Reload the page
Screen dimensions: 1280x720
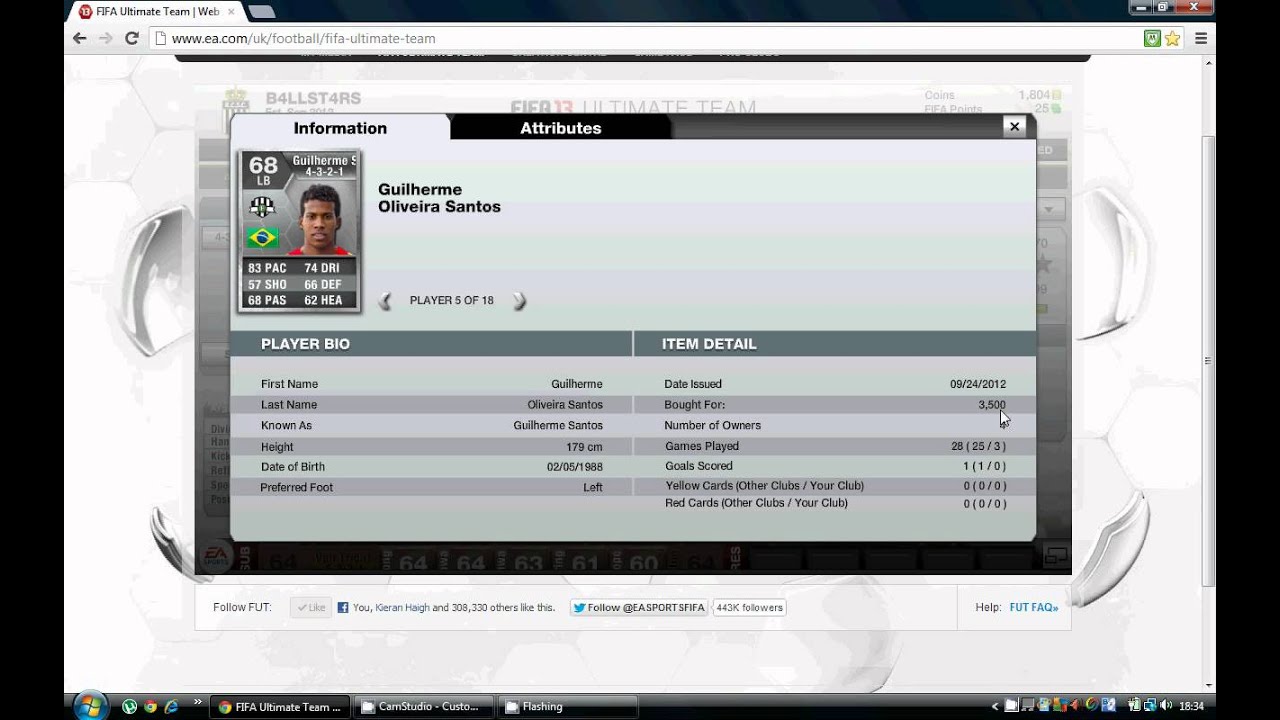tap(132, 38)
